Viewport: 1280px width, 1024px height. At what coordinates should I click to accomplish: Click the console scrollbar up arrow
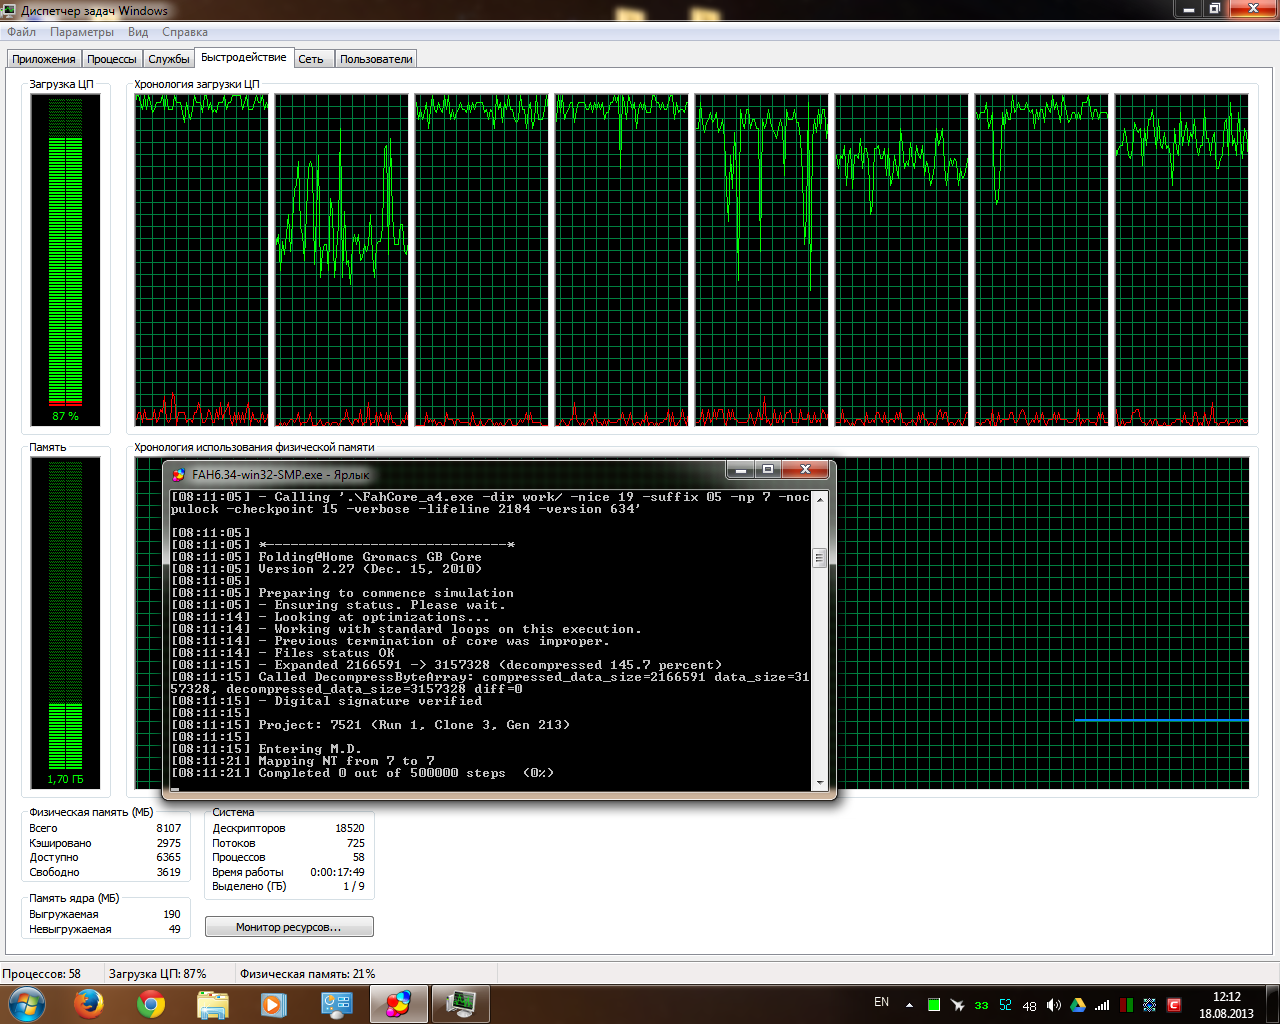820,498
